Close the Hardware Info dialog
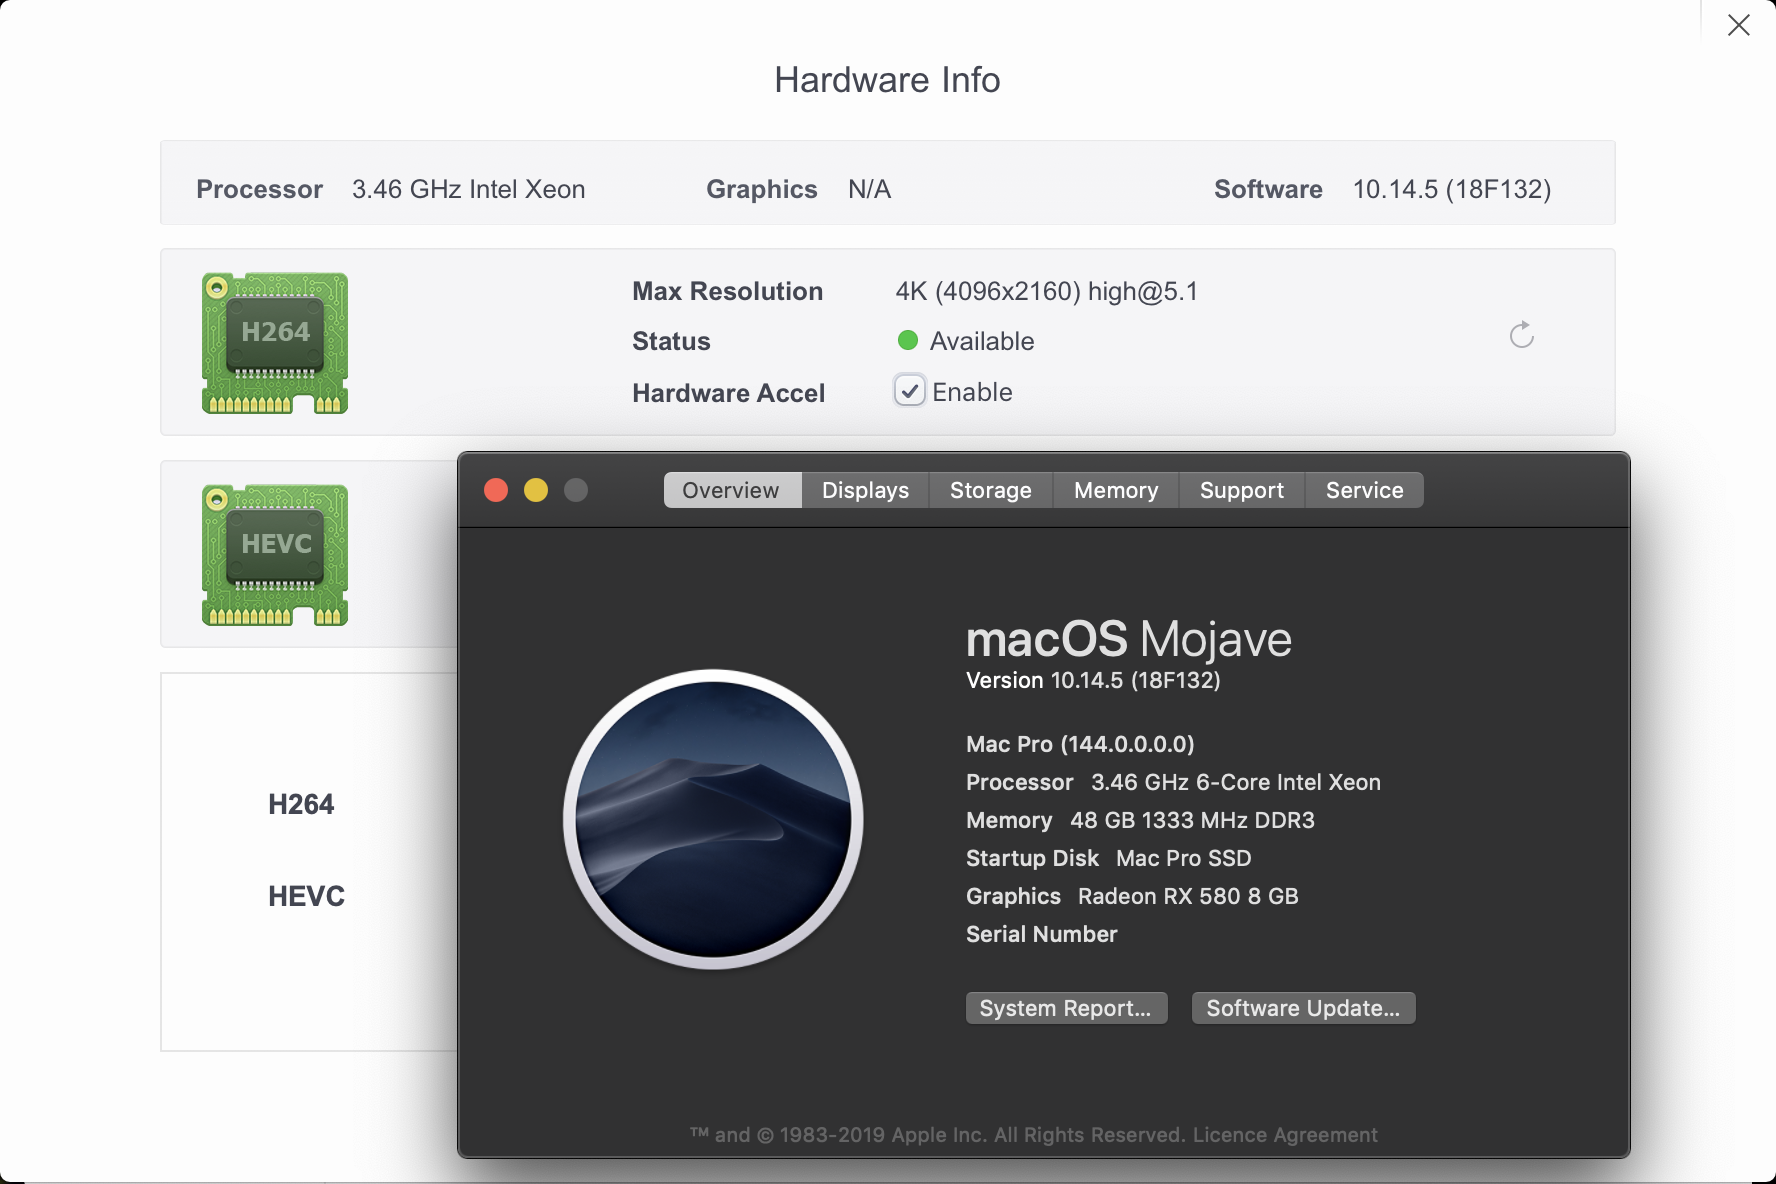 click(x=1739, y=24)
